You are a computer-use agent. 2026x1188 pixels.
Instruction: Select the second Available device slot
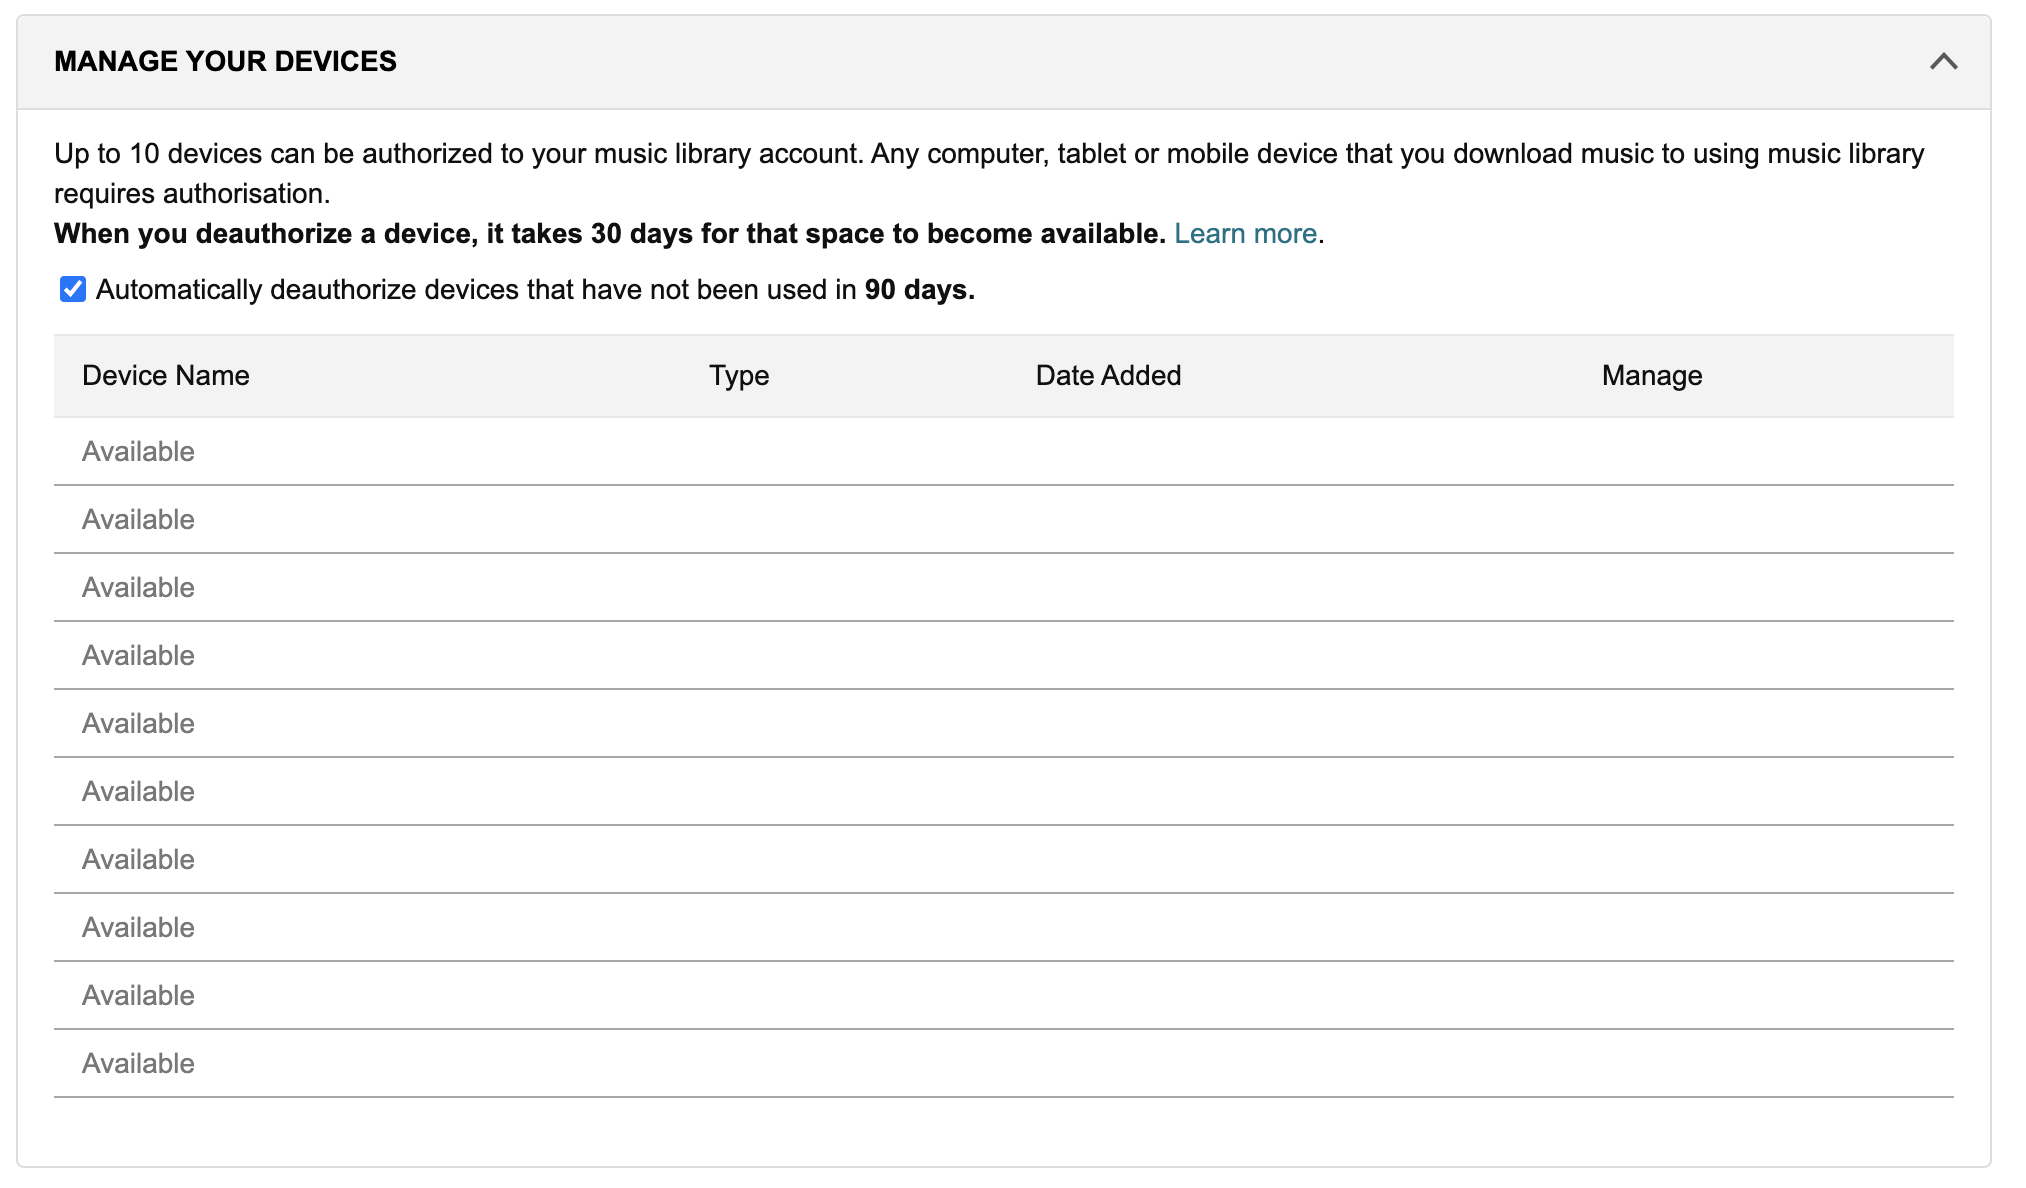pyautogui.click(x=138, y=520)
